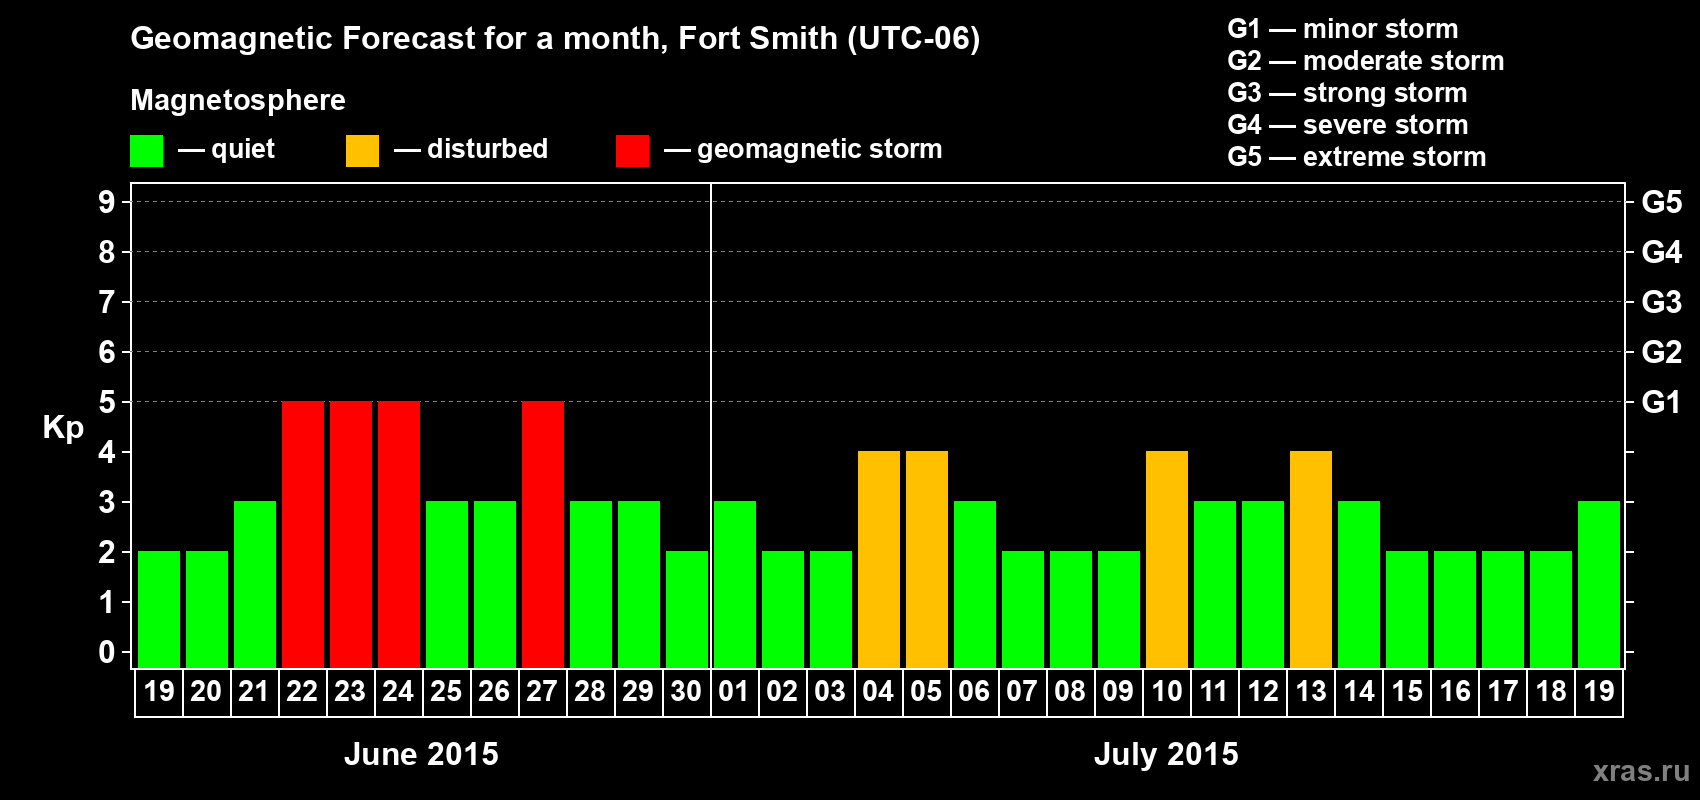1700x800 pixels.
Task: Select the orange bar for July 05
Action: pyautogui.click(x=927, y=560)
